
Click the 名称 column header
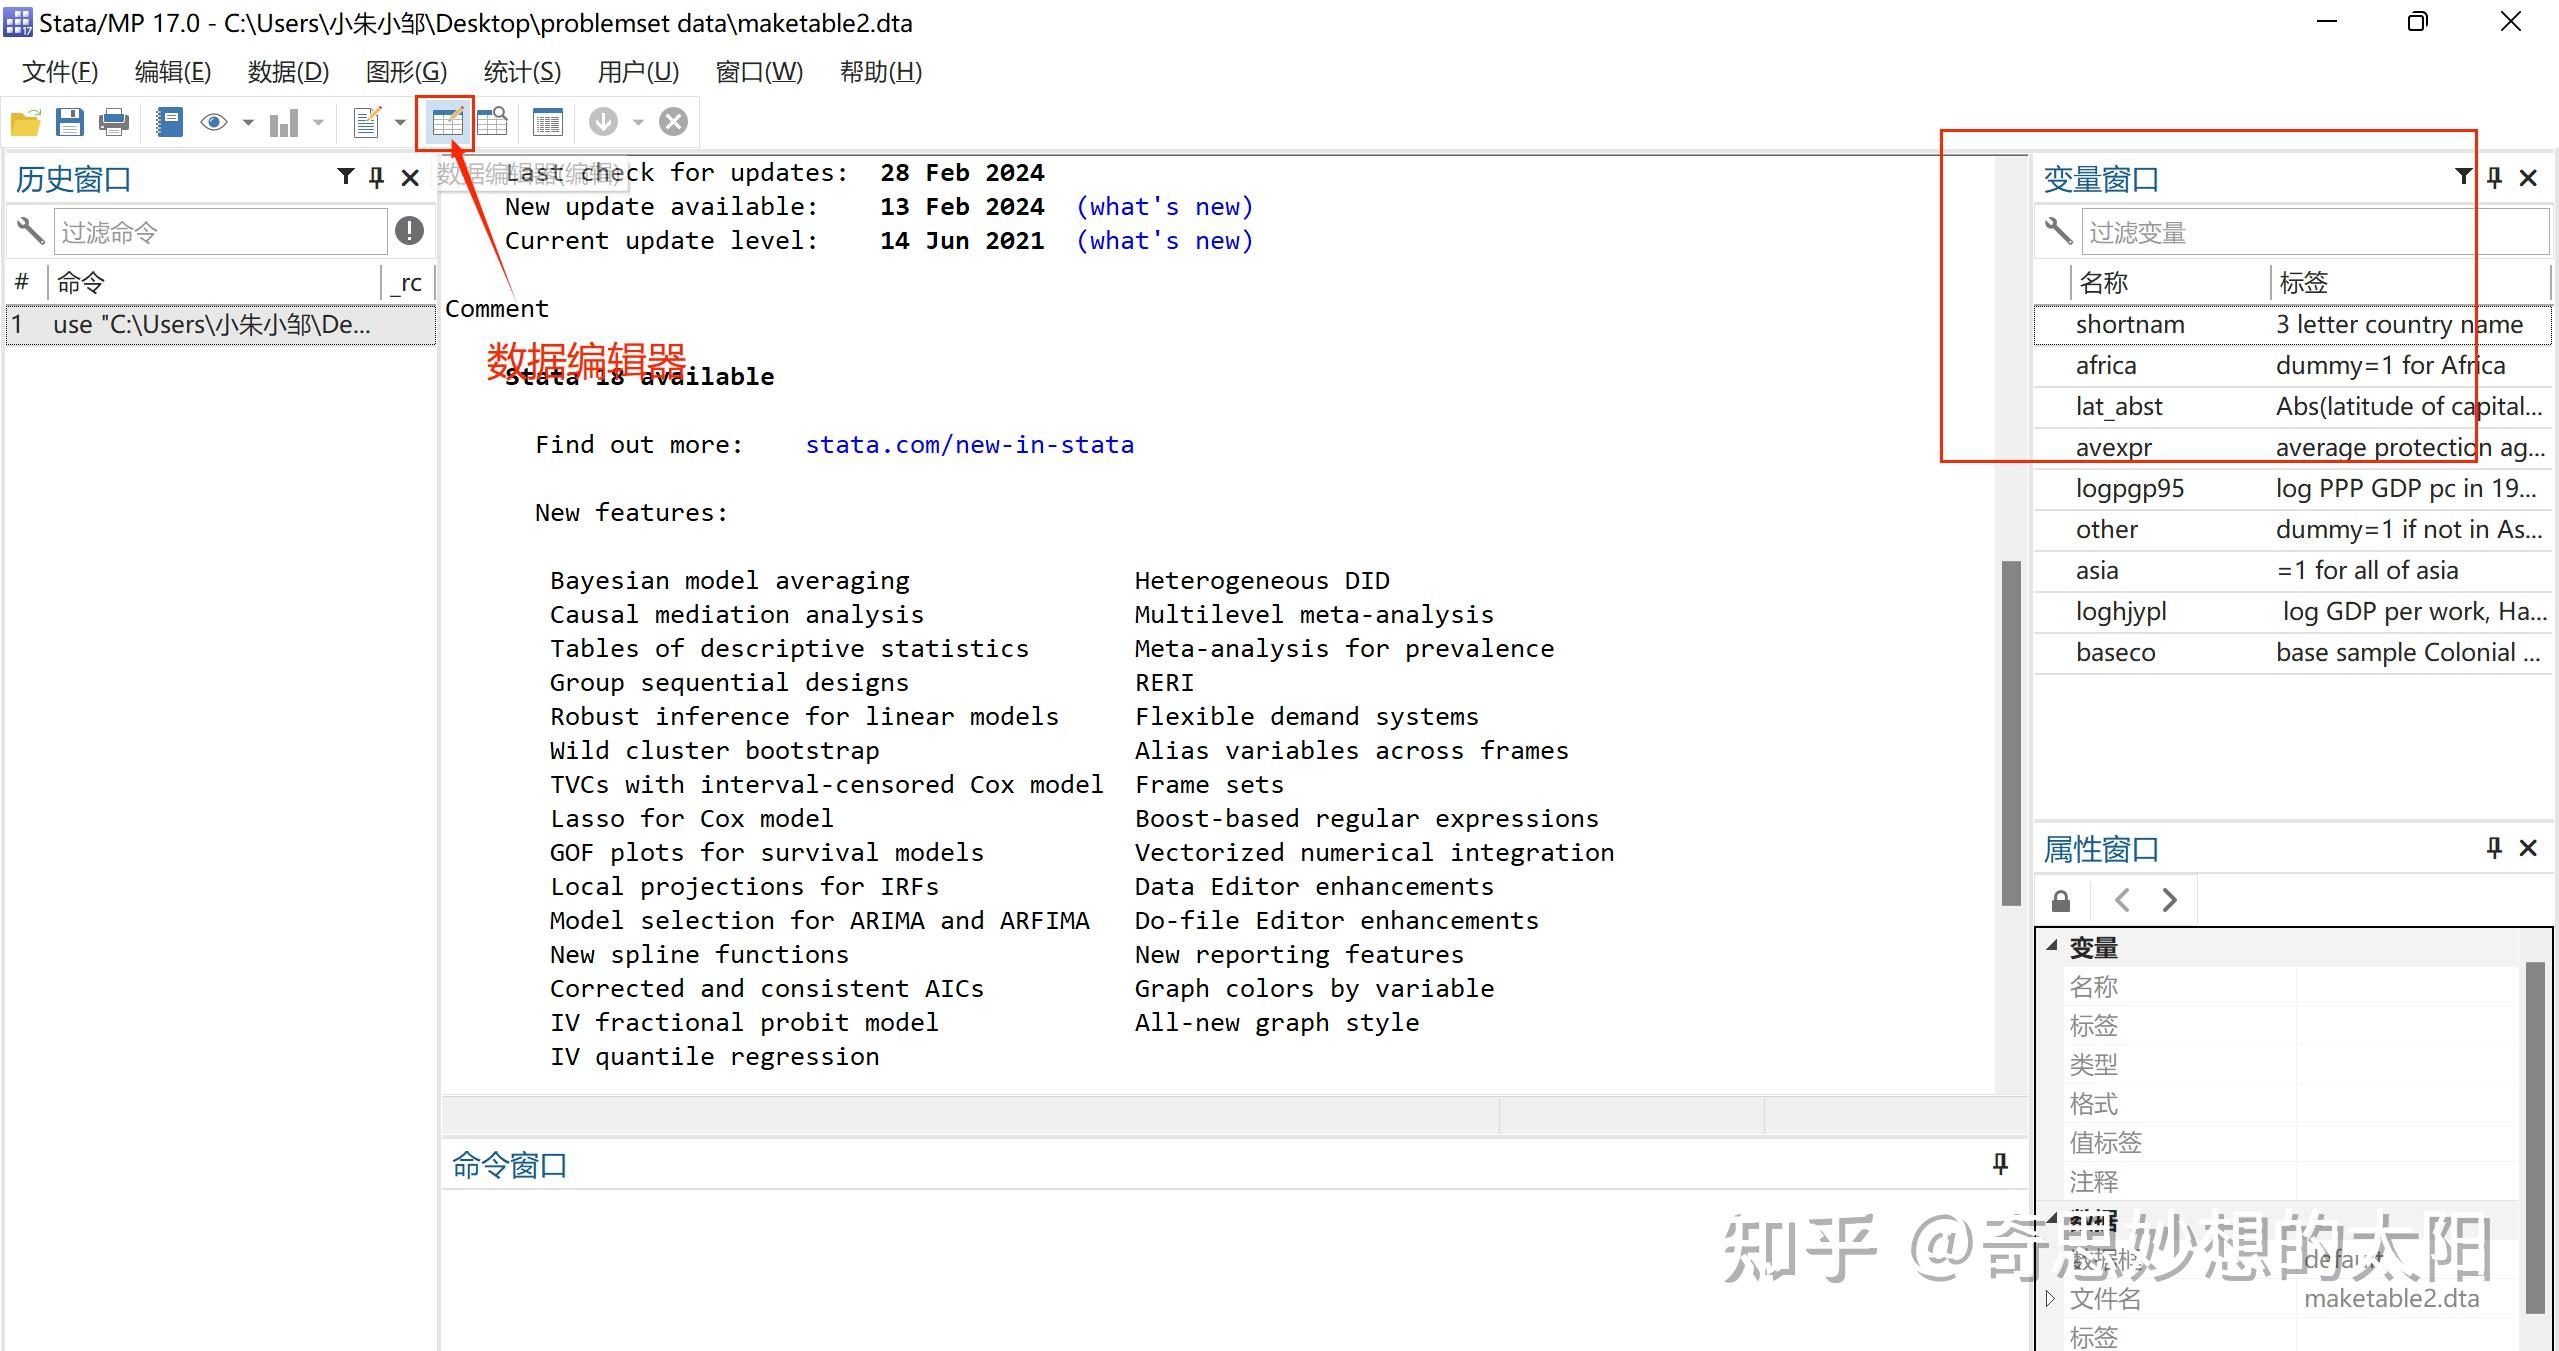tap(2170, 283)
